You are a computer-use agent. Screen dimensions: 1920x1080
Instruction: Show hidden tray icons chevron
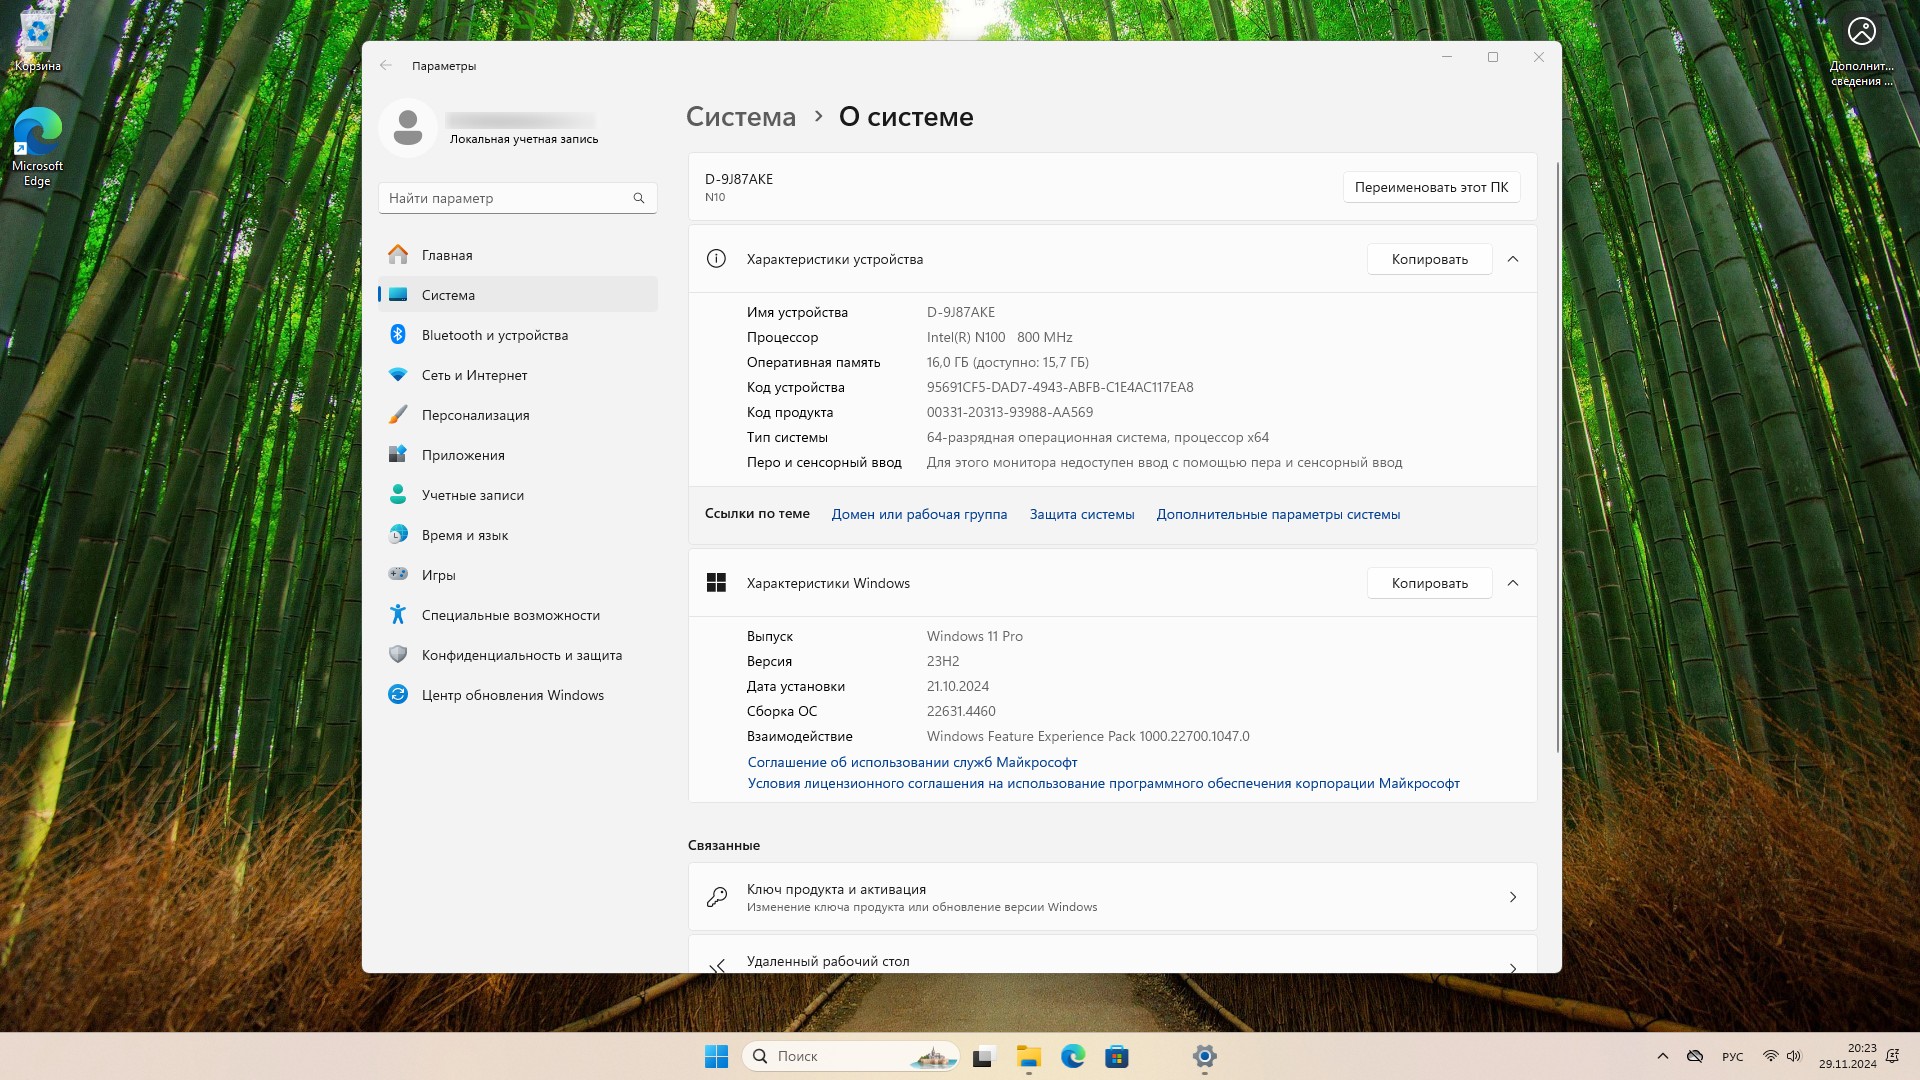click(1662, 1056)
